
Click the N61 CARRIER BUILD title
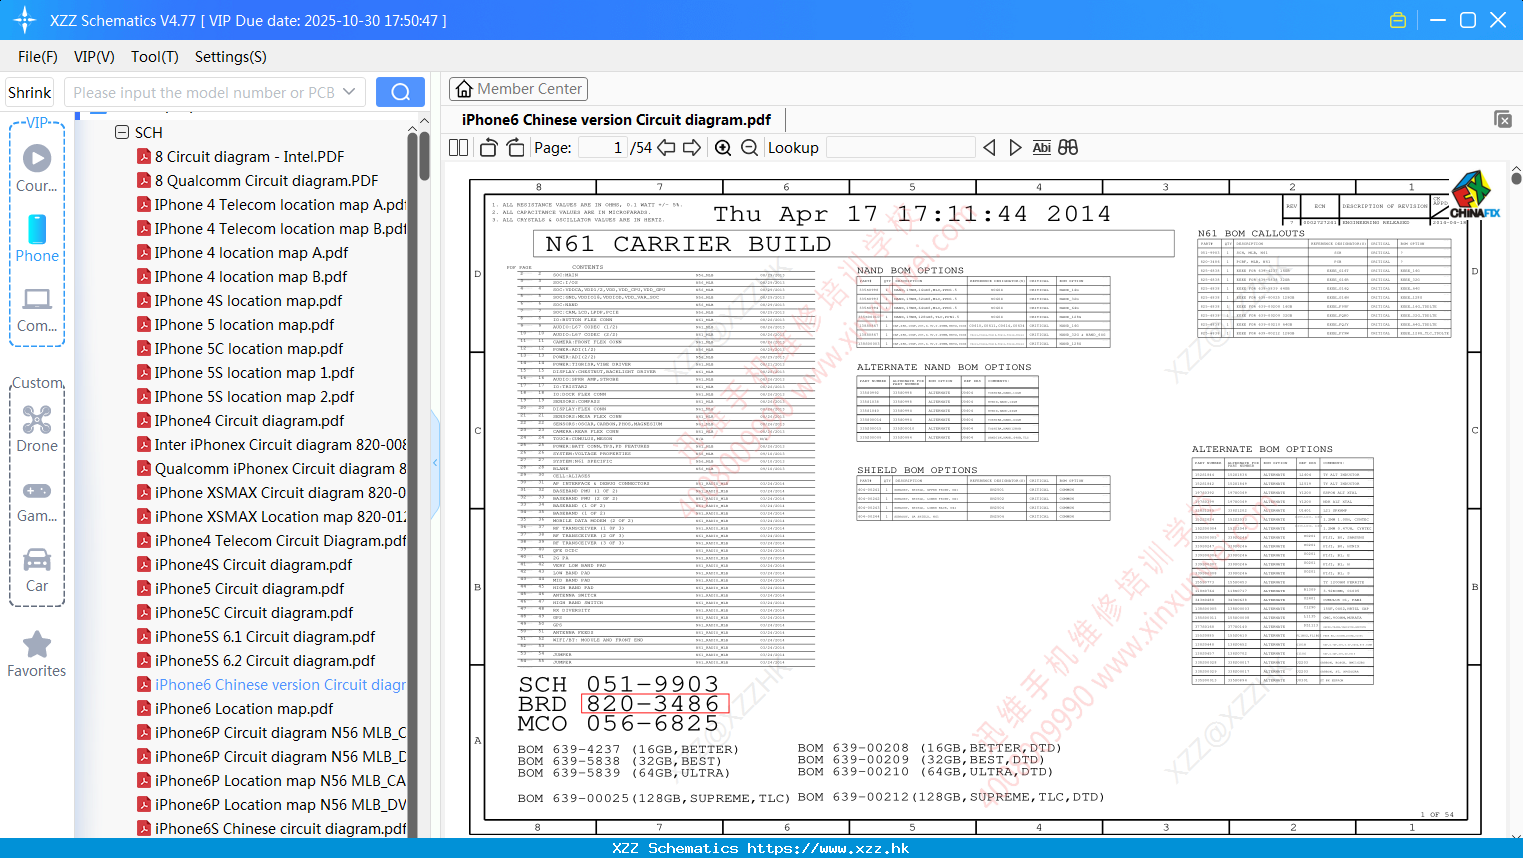pyautogui.click(x=688, y=244)
